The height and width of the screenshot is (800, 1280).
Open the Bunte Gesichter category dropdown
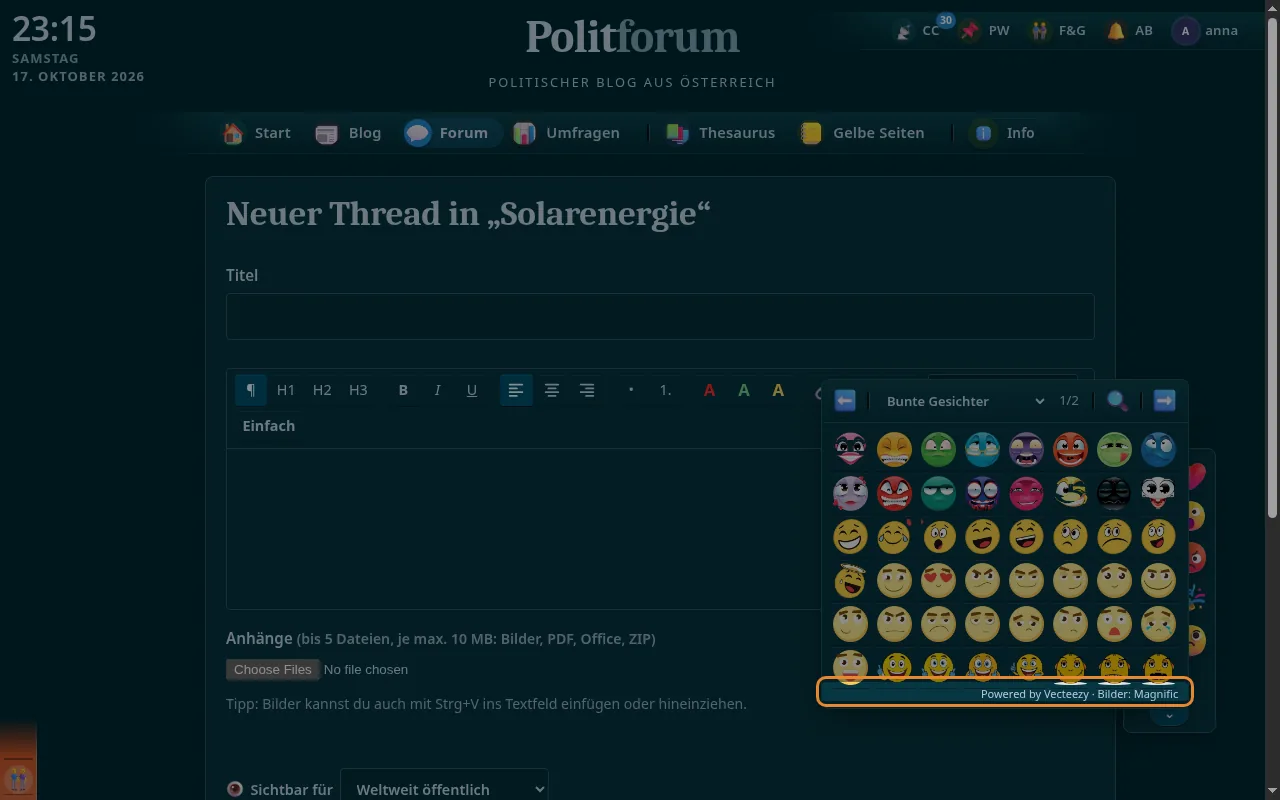point(965,401)
